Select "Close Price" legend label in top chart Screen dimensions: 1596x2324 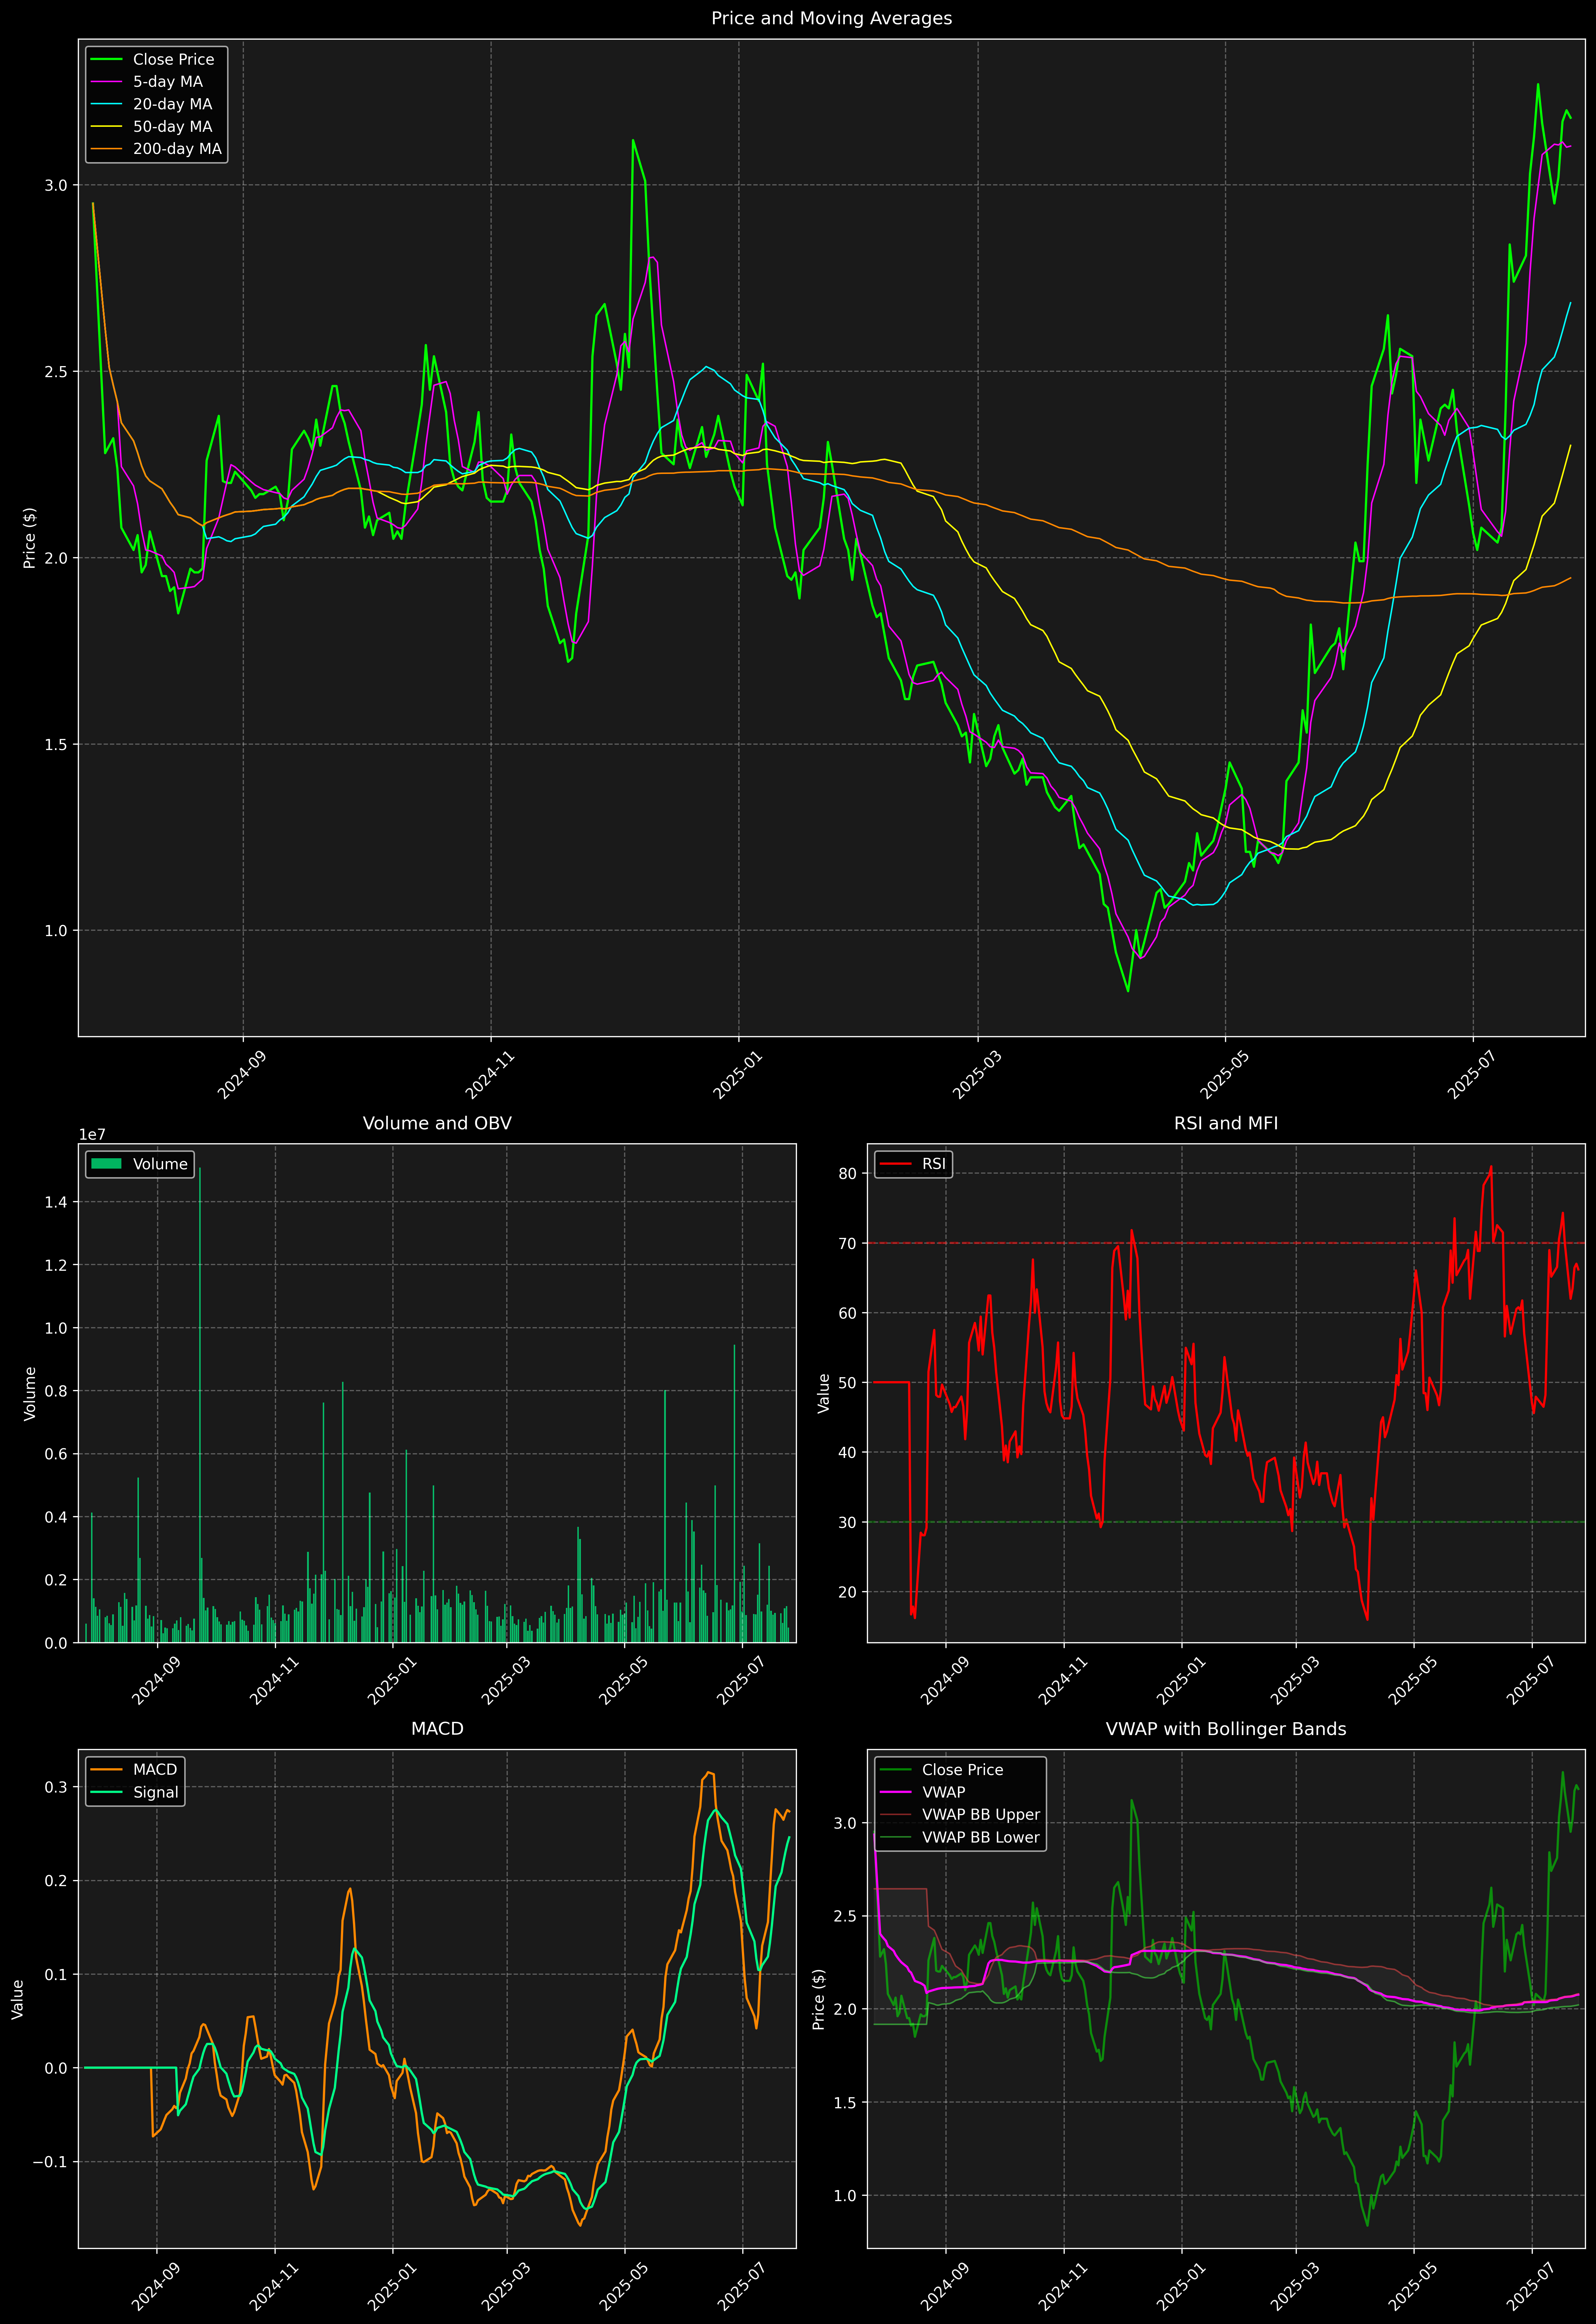point(173,60)
